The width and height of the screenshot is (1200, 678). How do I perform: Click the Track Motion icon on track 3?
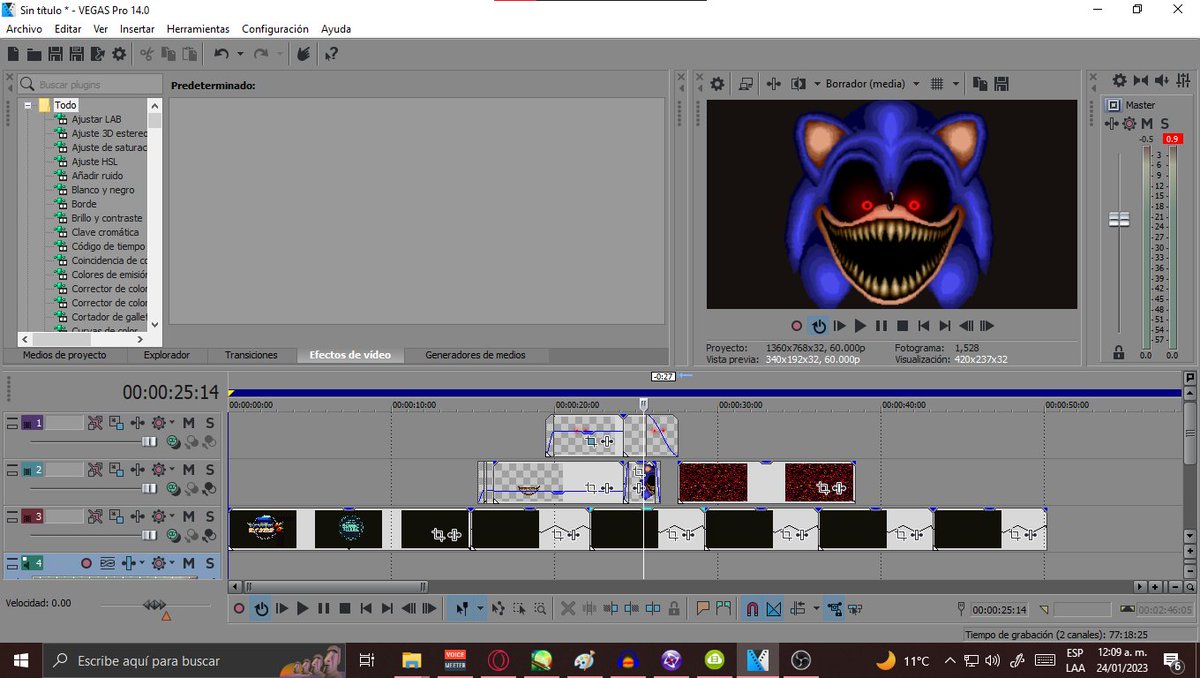coord(137,516)
